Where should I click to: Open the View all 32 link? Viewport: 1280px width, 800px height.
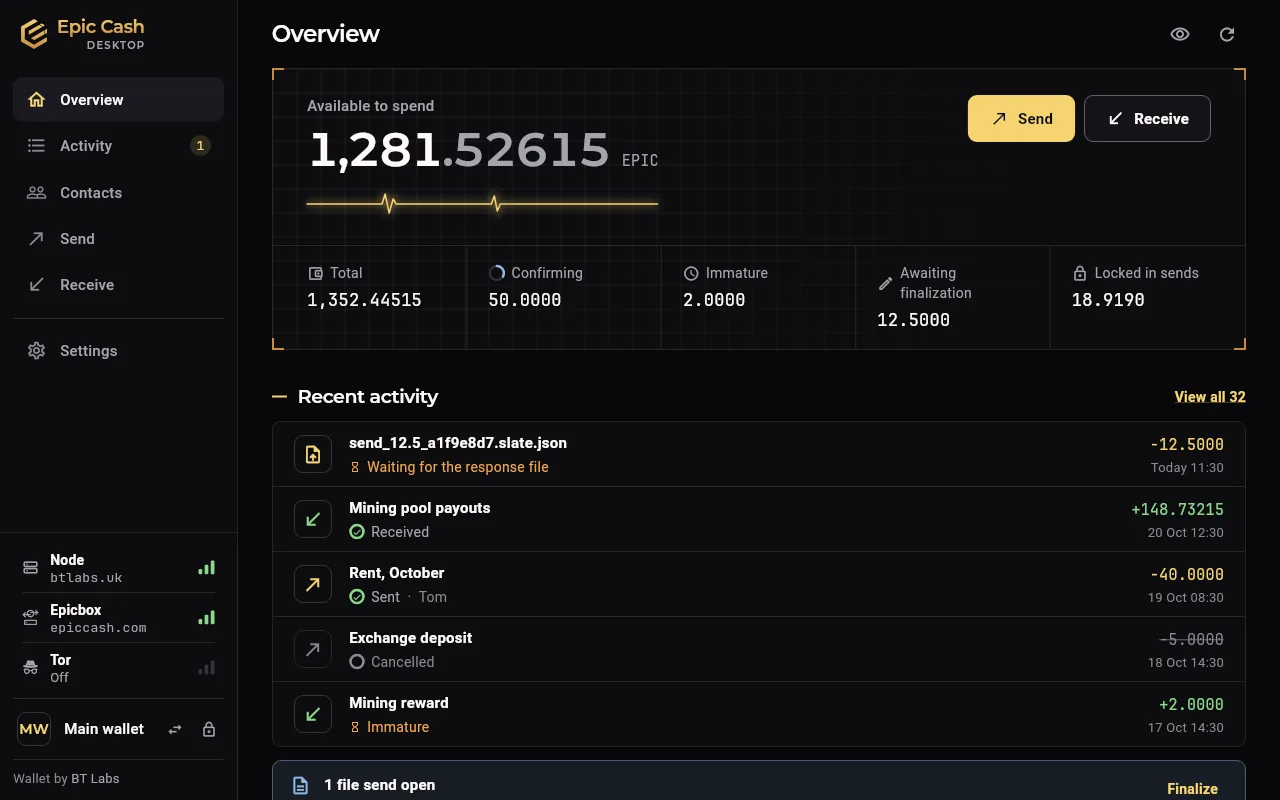coord(1210,397)
